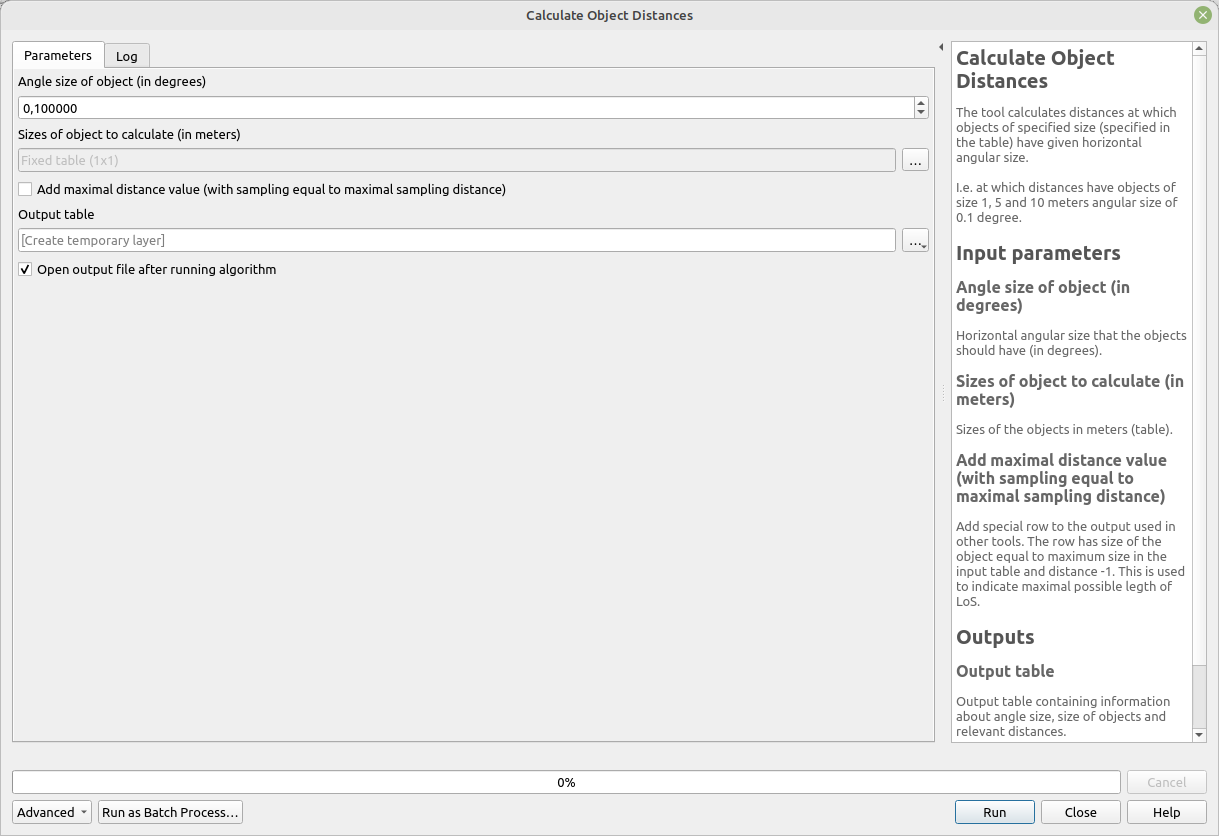Decrement angle size with the spinner down arrow
The image size is (1219, 836).
920,112
